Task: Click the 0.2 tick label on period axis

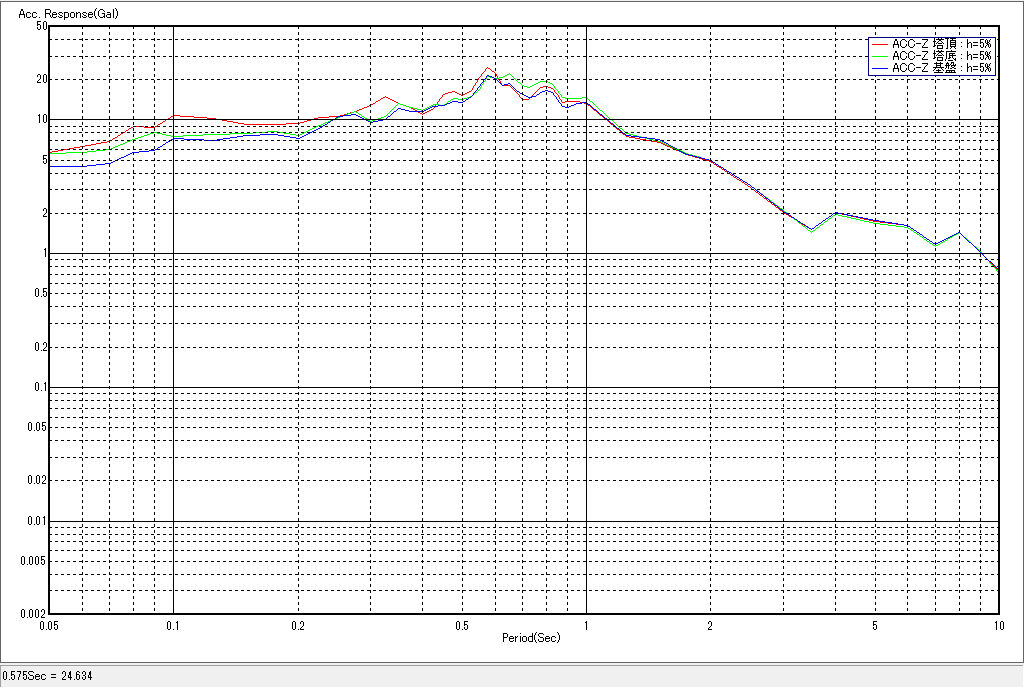Action: click(297, 626)
